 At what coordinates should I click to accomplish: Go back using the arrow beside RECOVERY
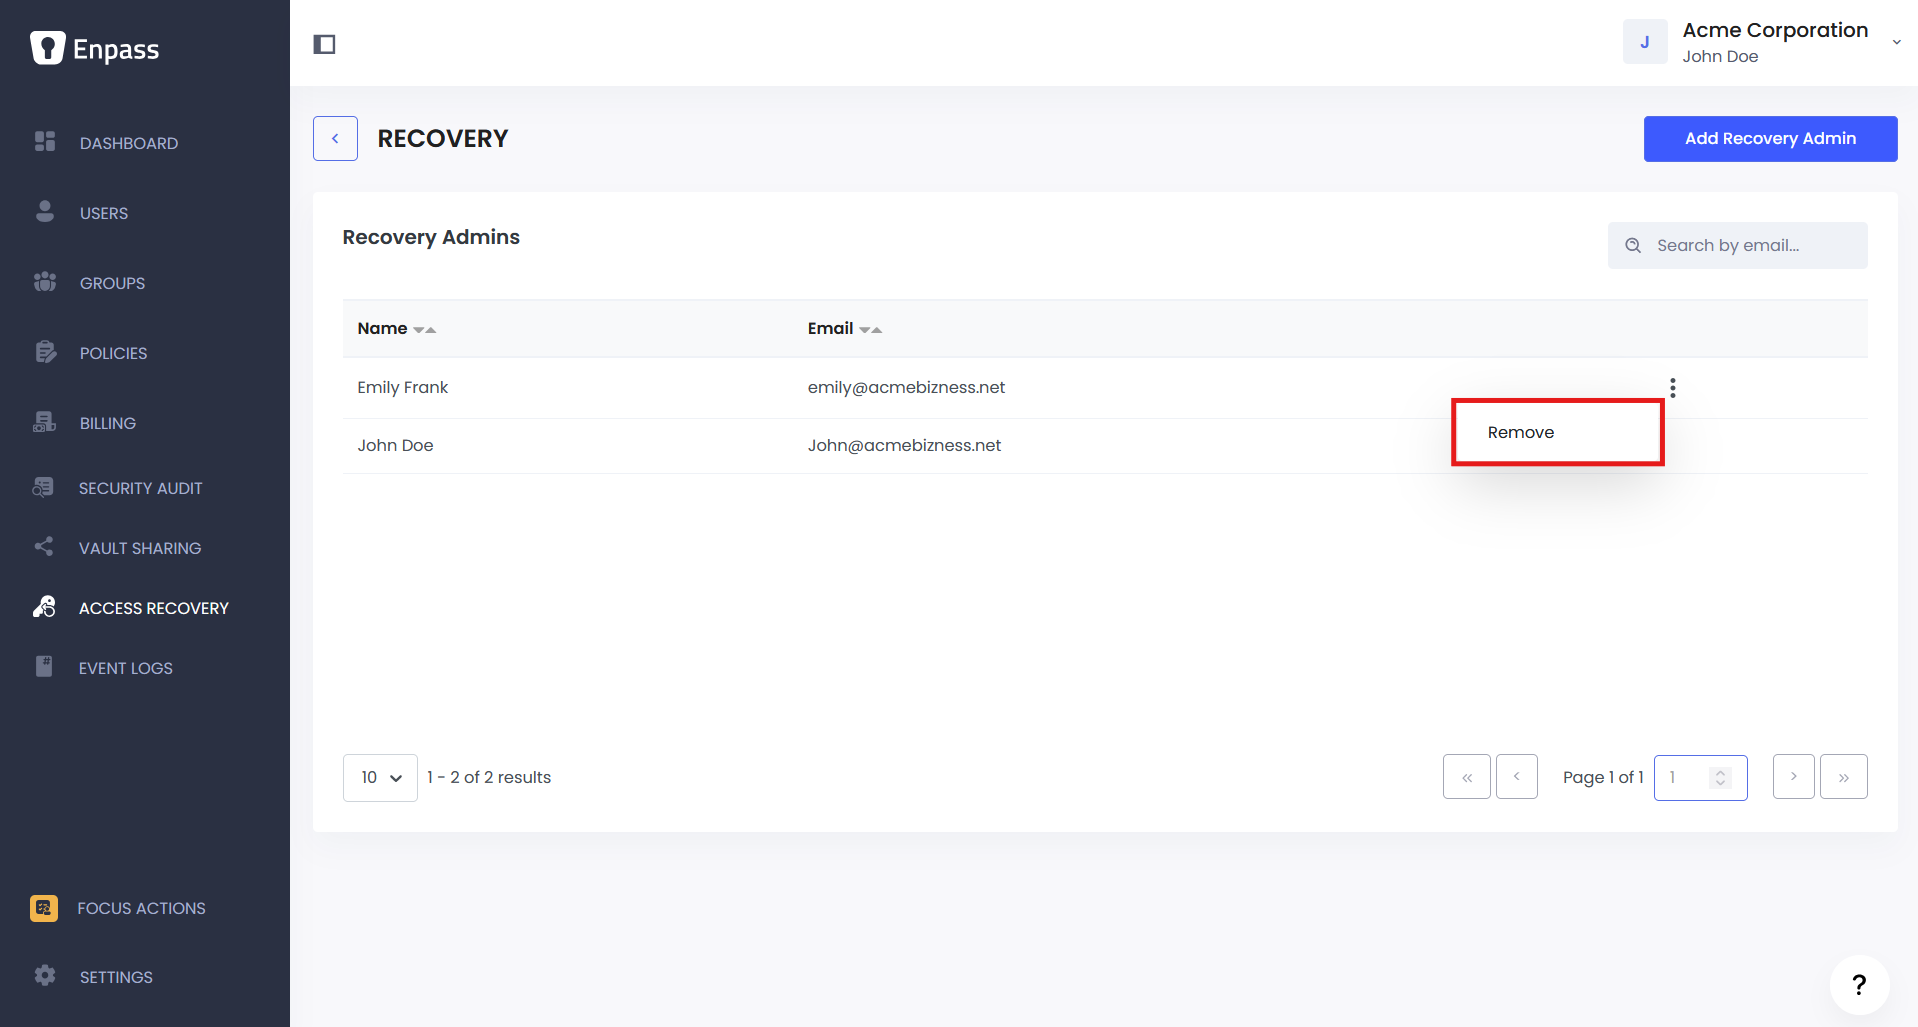tap(335, 139)
